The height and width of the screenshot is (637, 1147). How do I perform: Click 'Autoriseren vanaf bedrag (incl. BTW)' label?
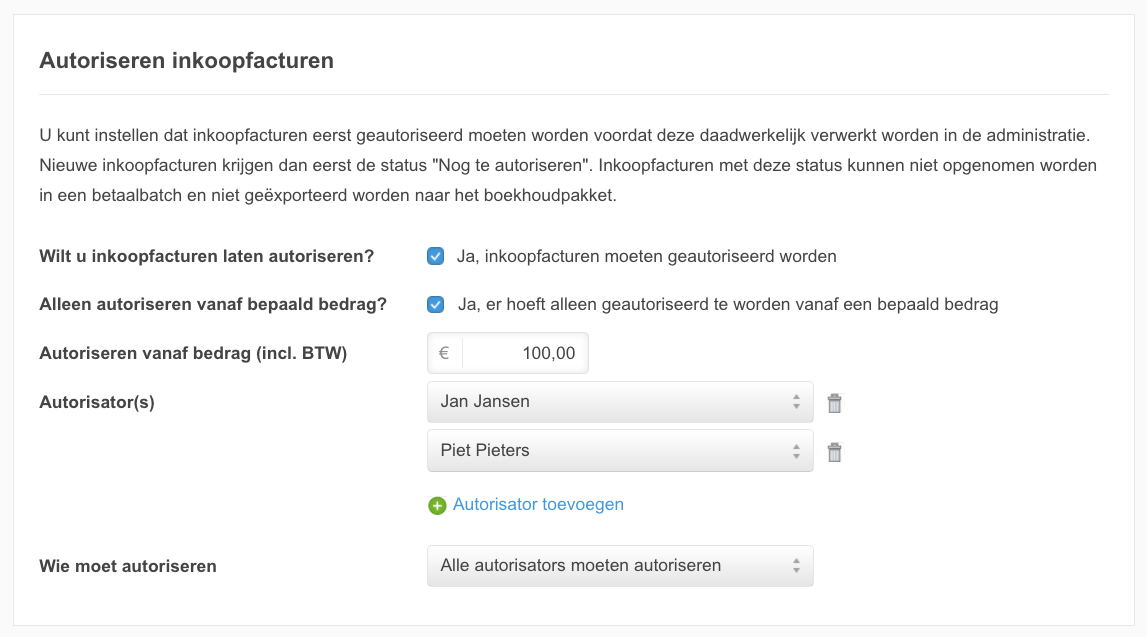coord(193,353)
